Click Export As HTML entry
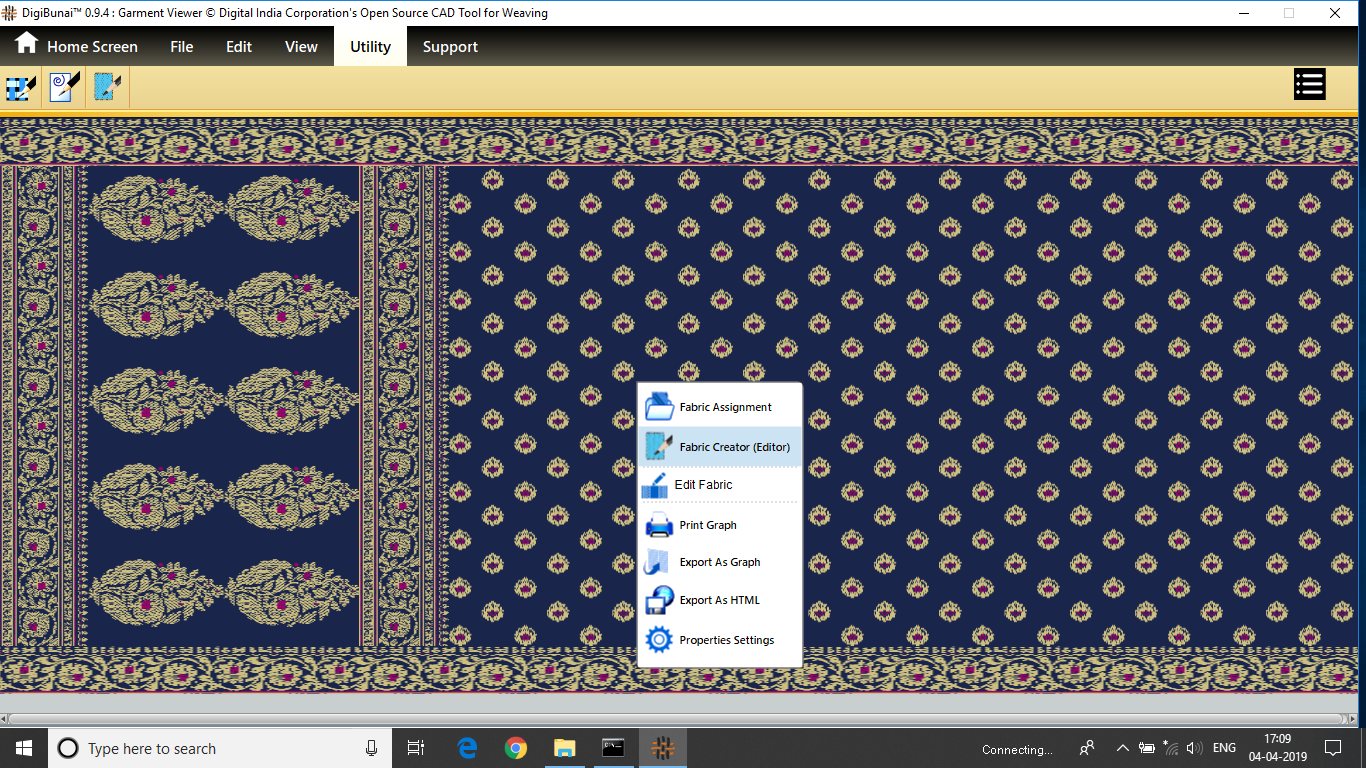Viewport: 1366px width, 768px height. point(719,600)
